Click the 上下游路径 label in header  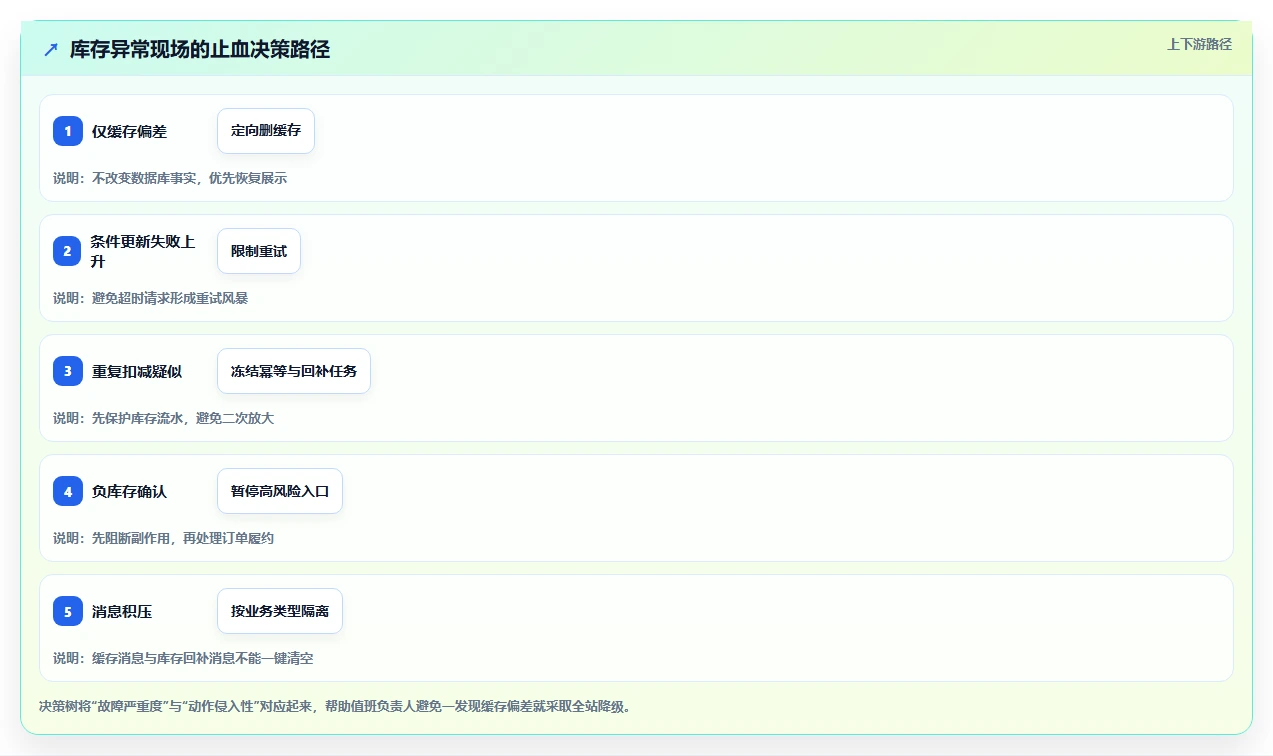(x=1199, y=44)
